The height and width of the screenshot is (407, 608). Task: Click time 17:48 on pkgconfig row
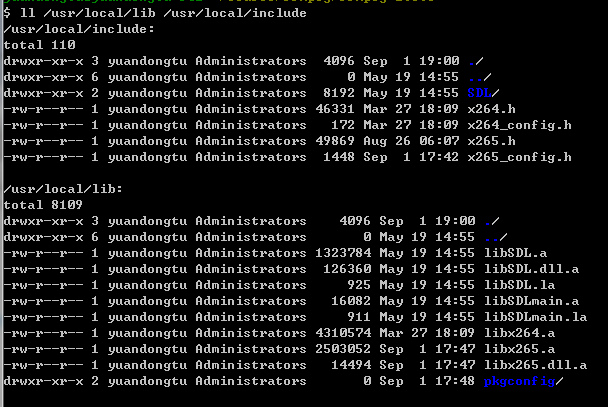coord(455,381)
